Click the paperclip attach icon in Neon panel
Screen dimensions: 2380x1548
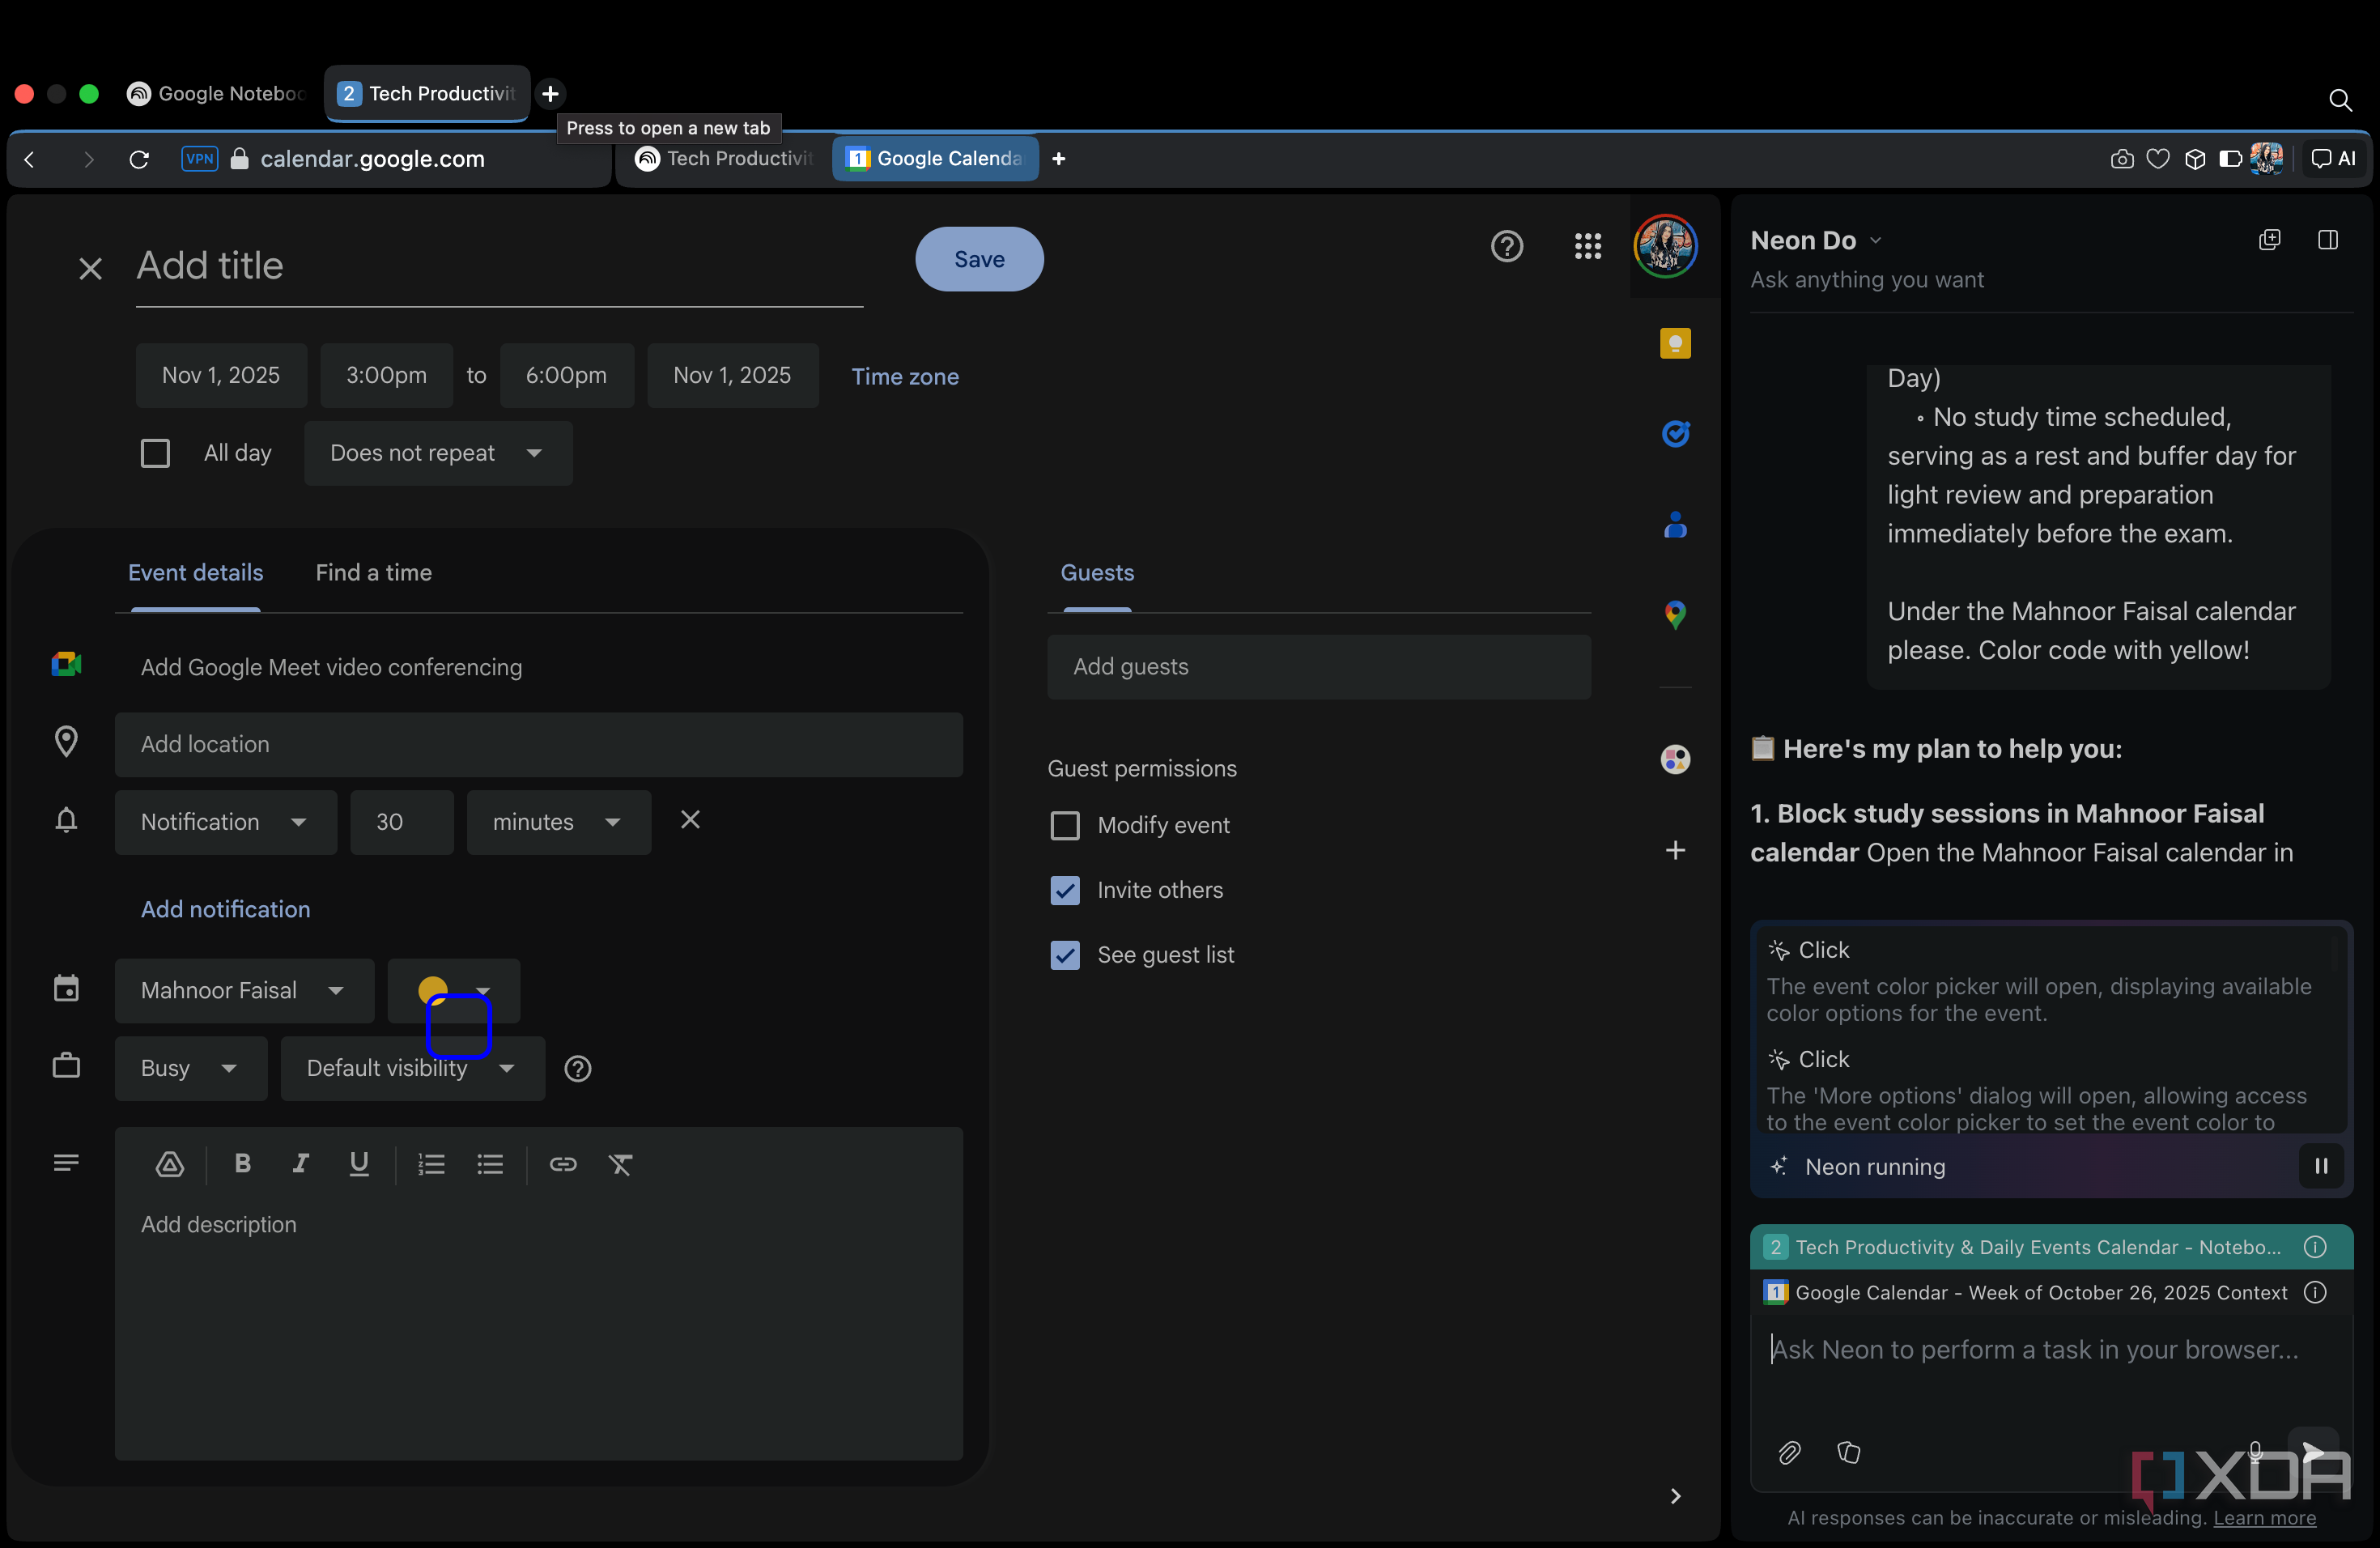[1789, 1452]
